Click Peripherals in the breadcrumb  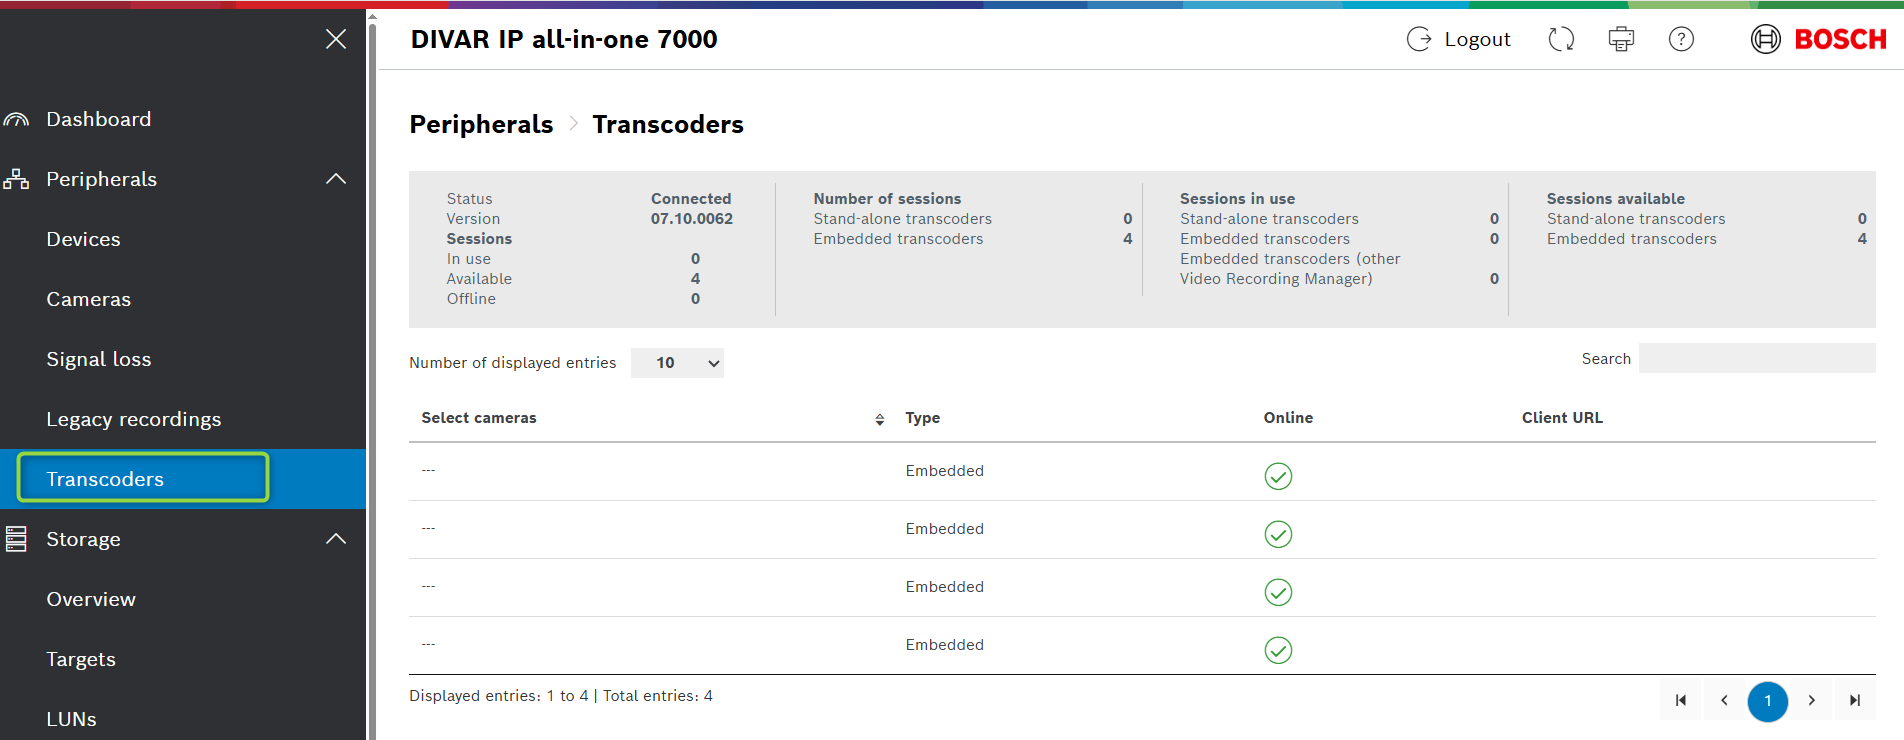coord(481,124)
